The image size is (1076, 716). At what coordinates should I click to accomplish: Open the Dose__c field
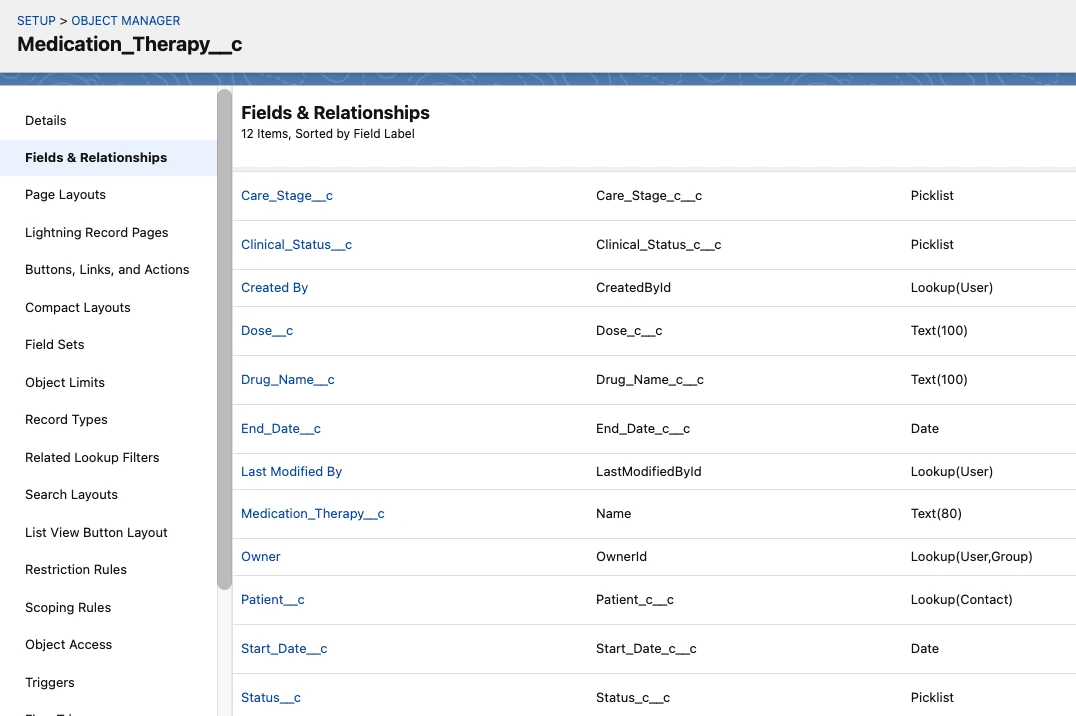(267, 330)
